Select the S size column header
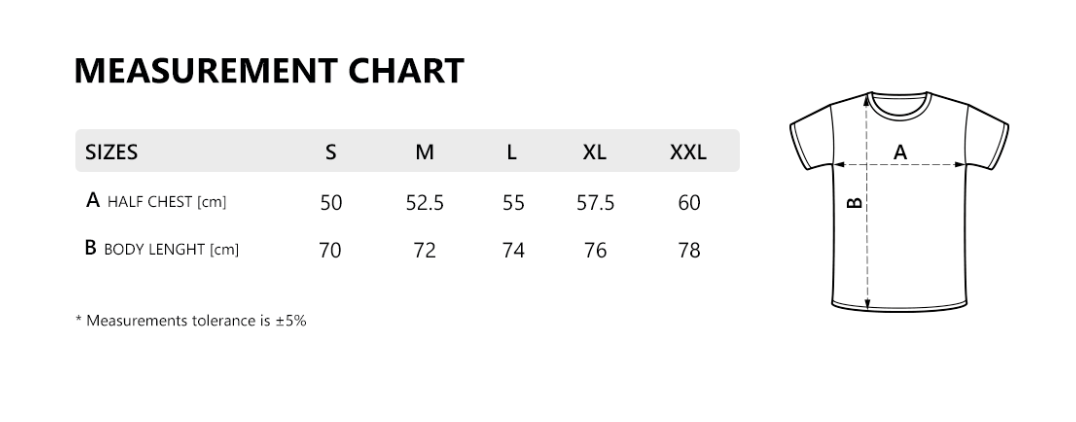 331,152
